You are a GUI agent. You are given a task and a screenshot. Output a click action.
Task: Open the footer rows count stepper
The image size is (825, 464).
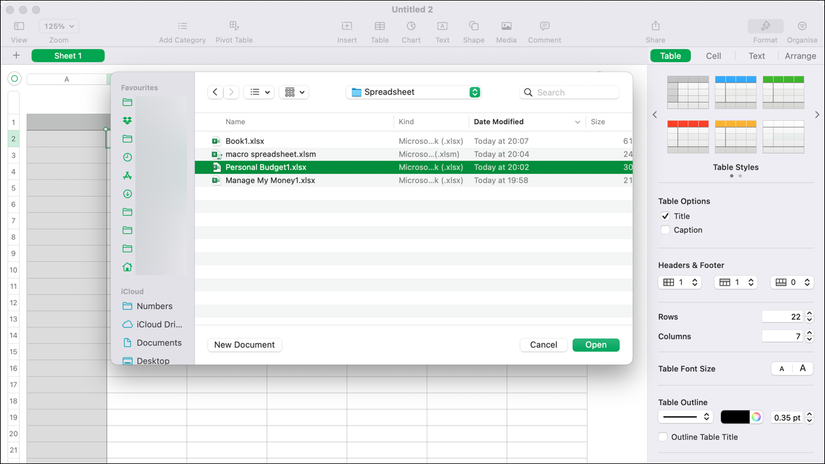792,283
